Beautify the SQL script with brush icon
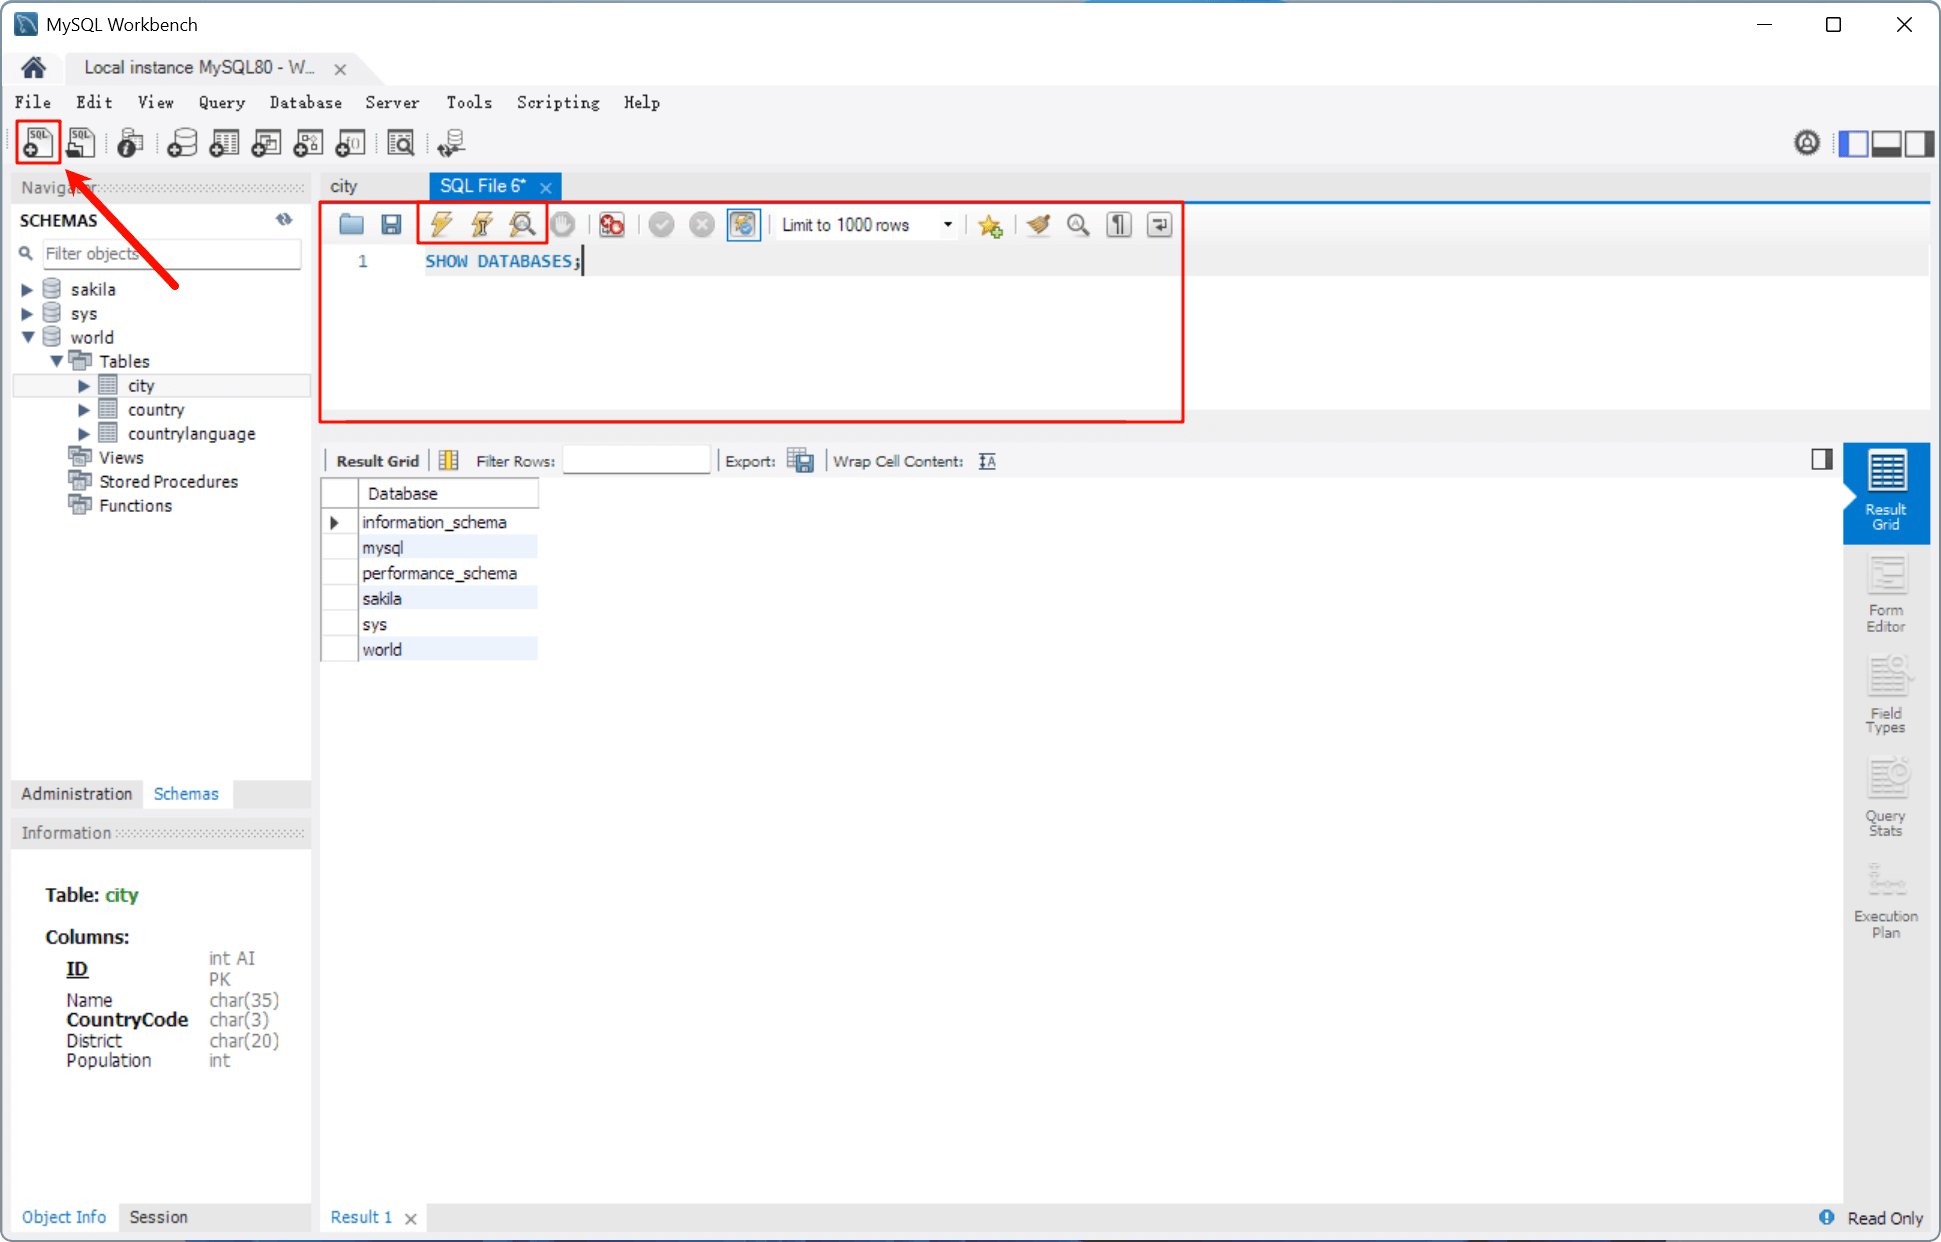Image resolution: width=1941 pixels, height=1242 pixels. point(1039,224)
